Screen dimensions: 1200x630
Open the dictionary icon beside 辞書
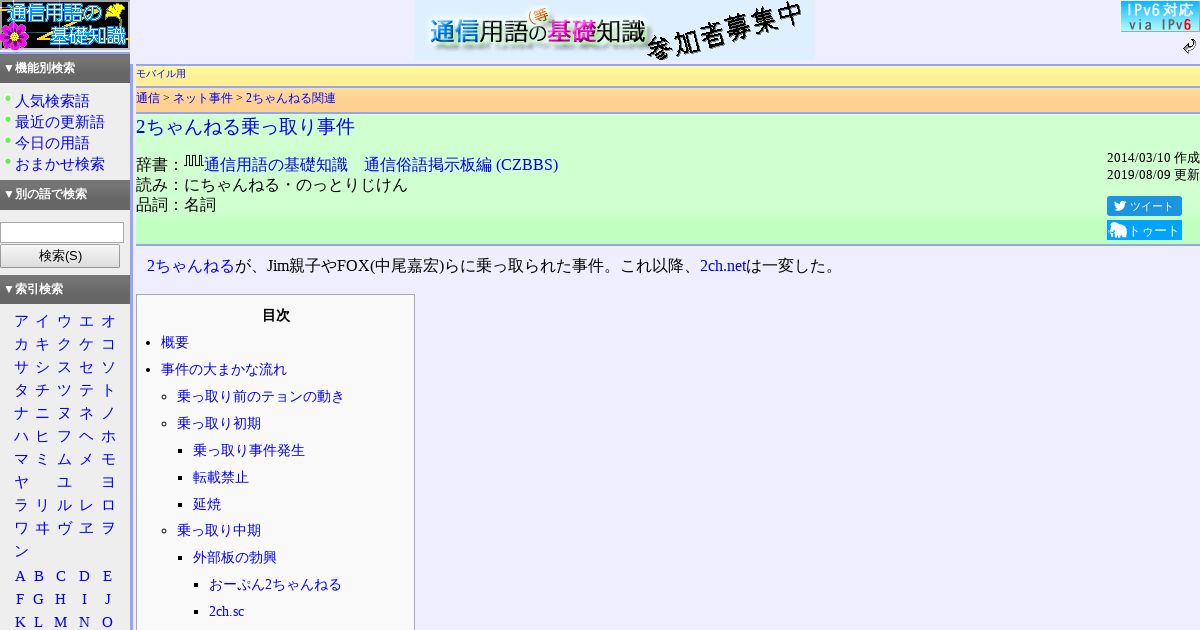coord(194,162)
